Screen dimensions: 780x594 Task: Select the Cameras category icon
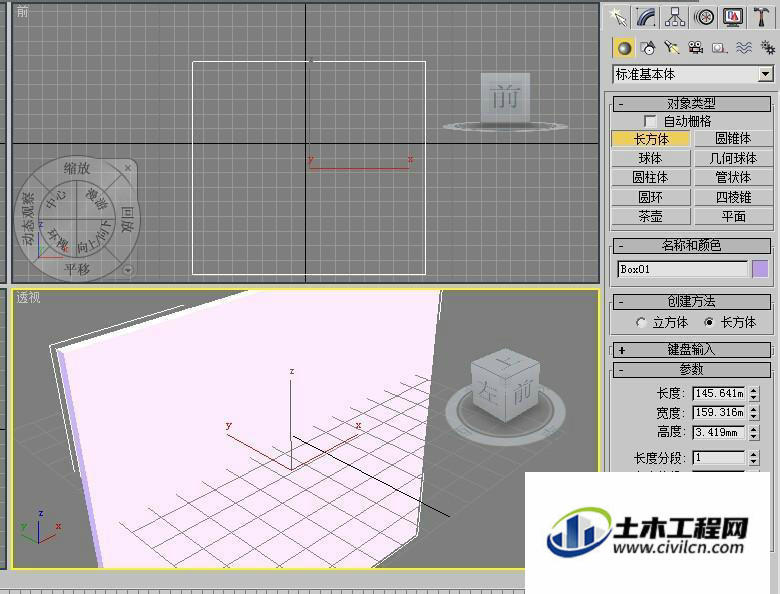[x=695, y=48]
